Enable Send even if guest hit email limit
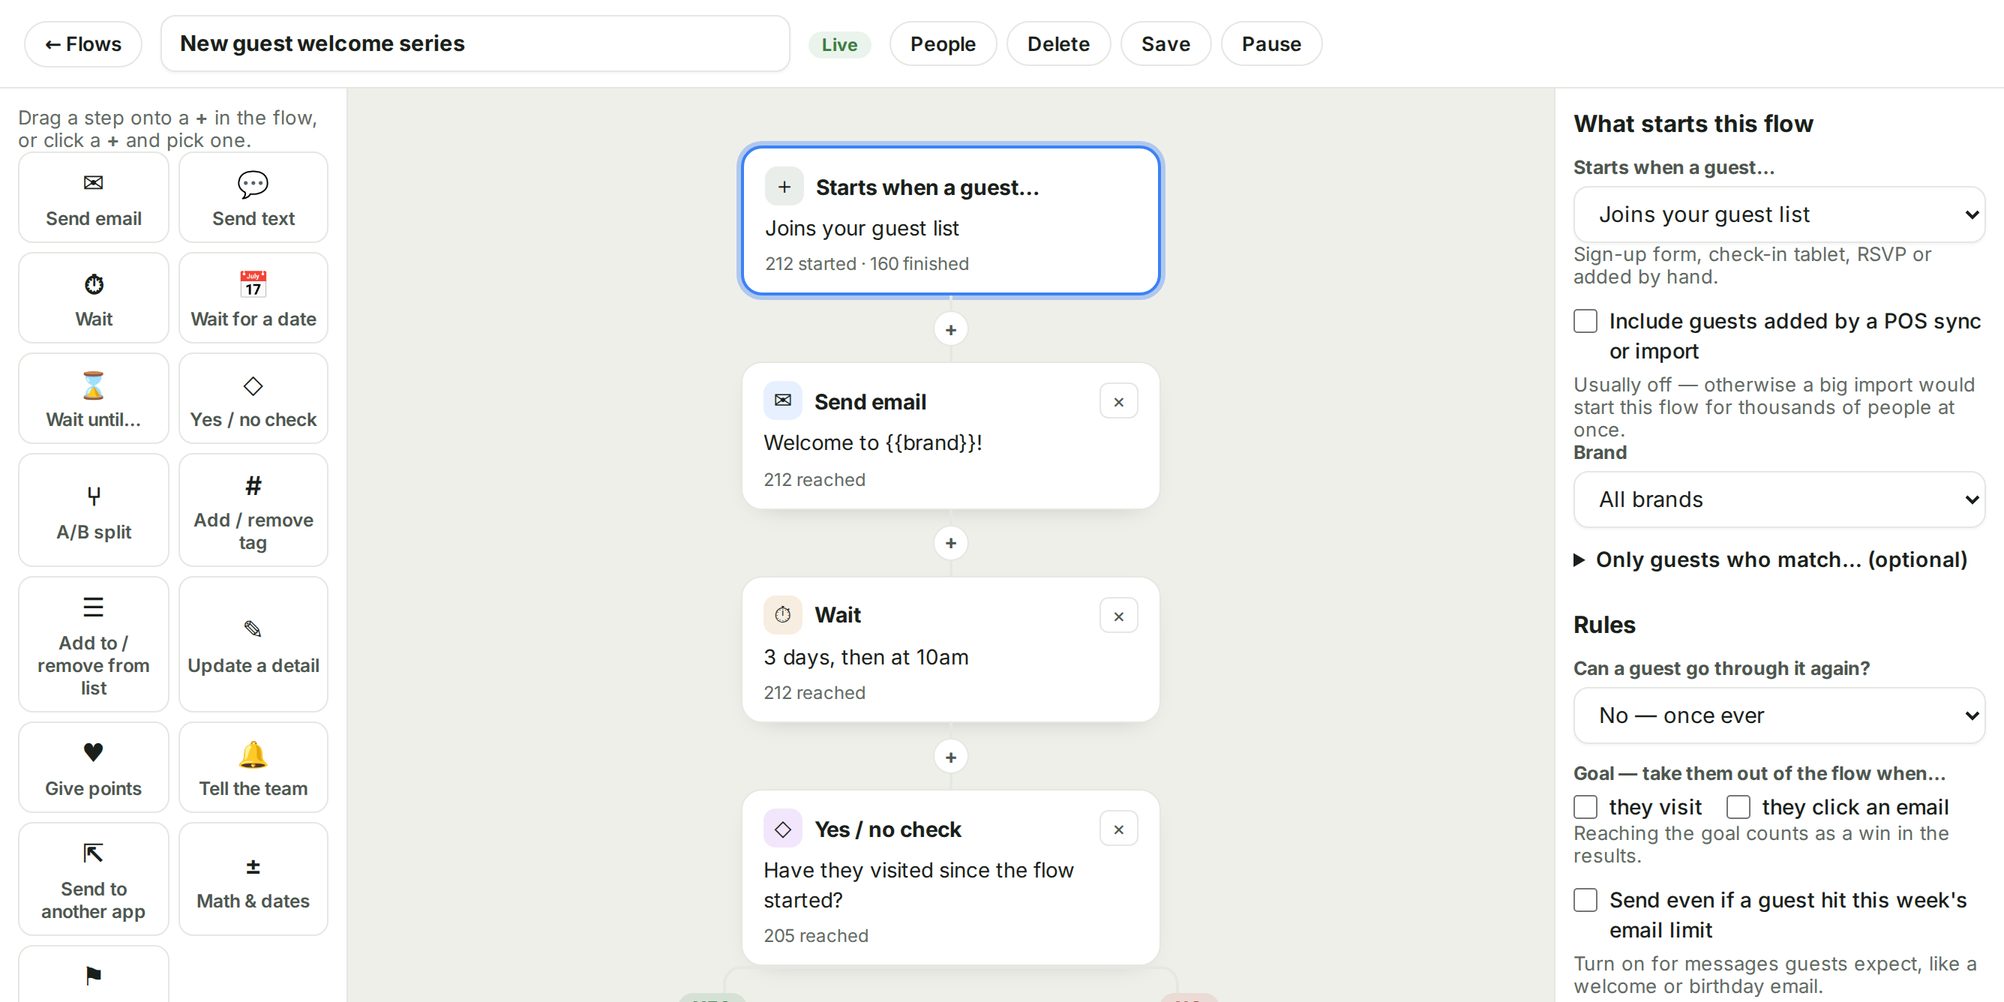 click(1585, 900)
